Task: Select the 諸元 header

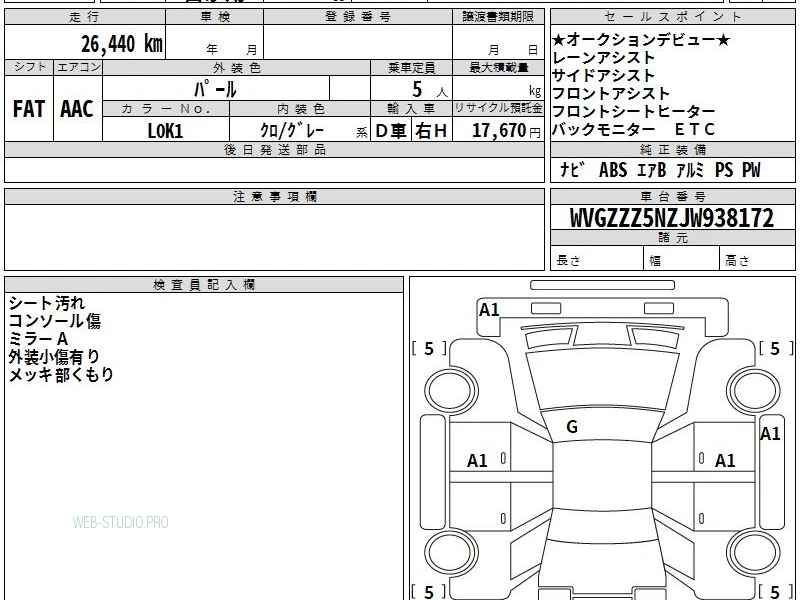Action: pos(672,237)
